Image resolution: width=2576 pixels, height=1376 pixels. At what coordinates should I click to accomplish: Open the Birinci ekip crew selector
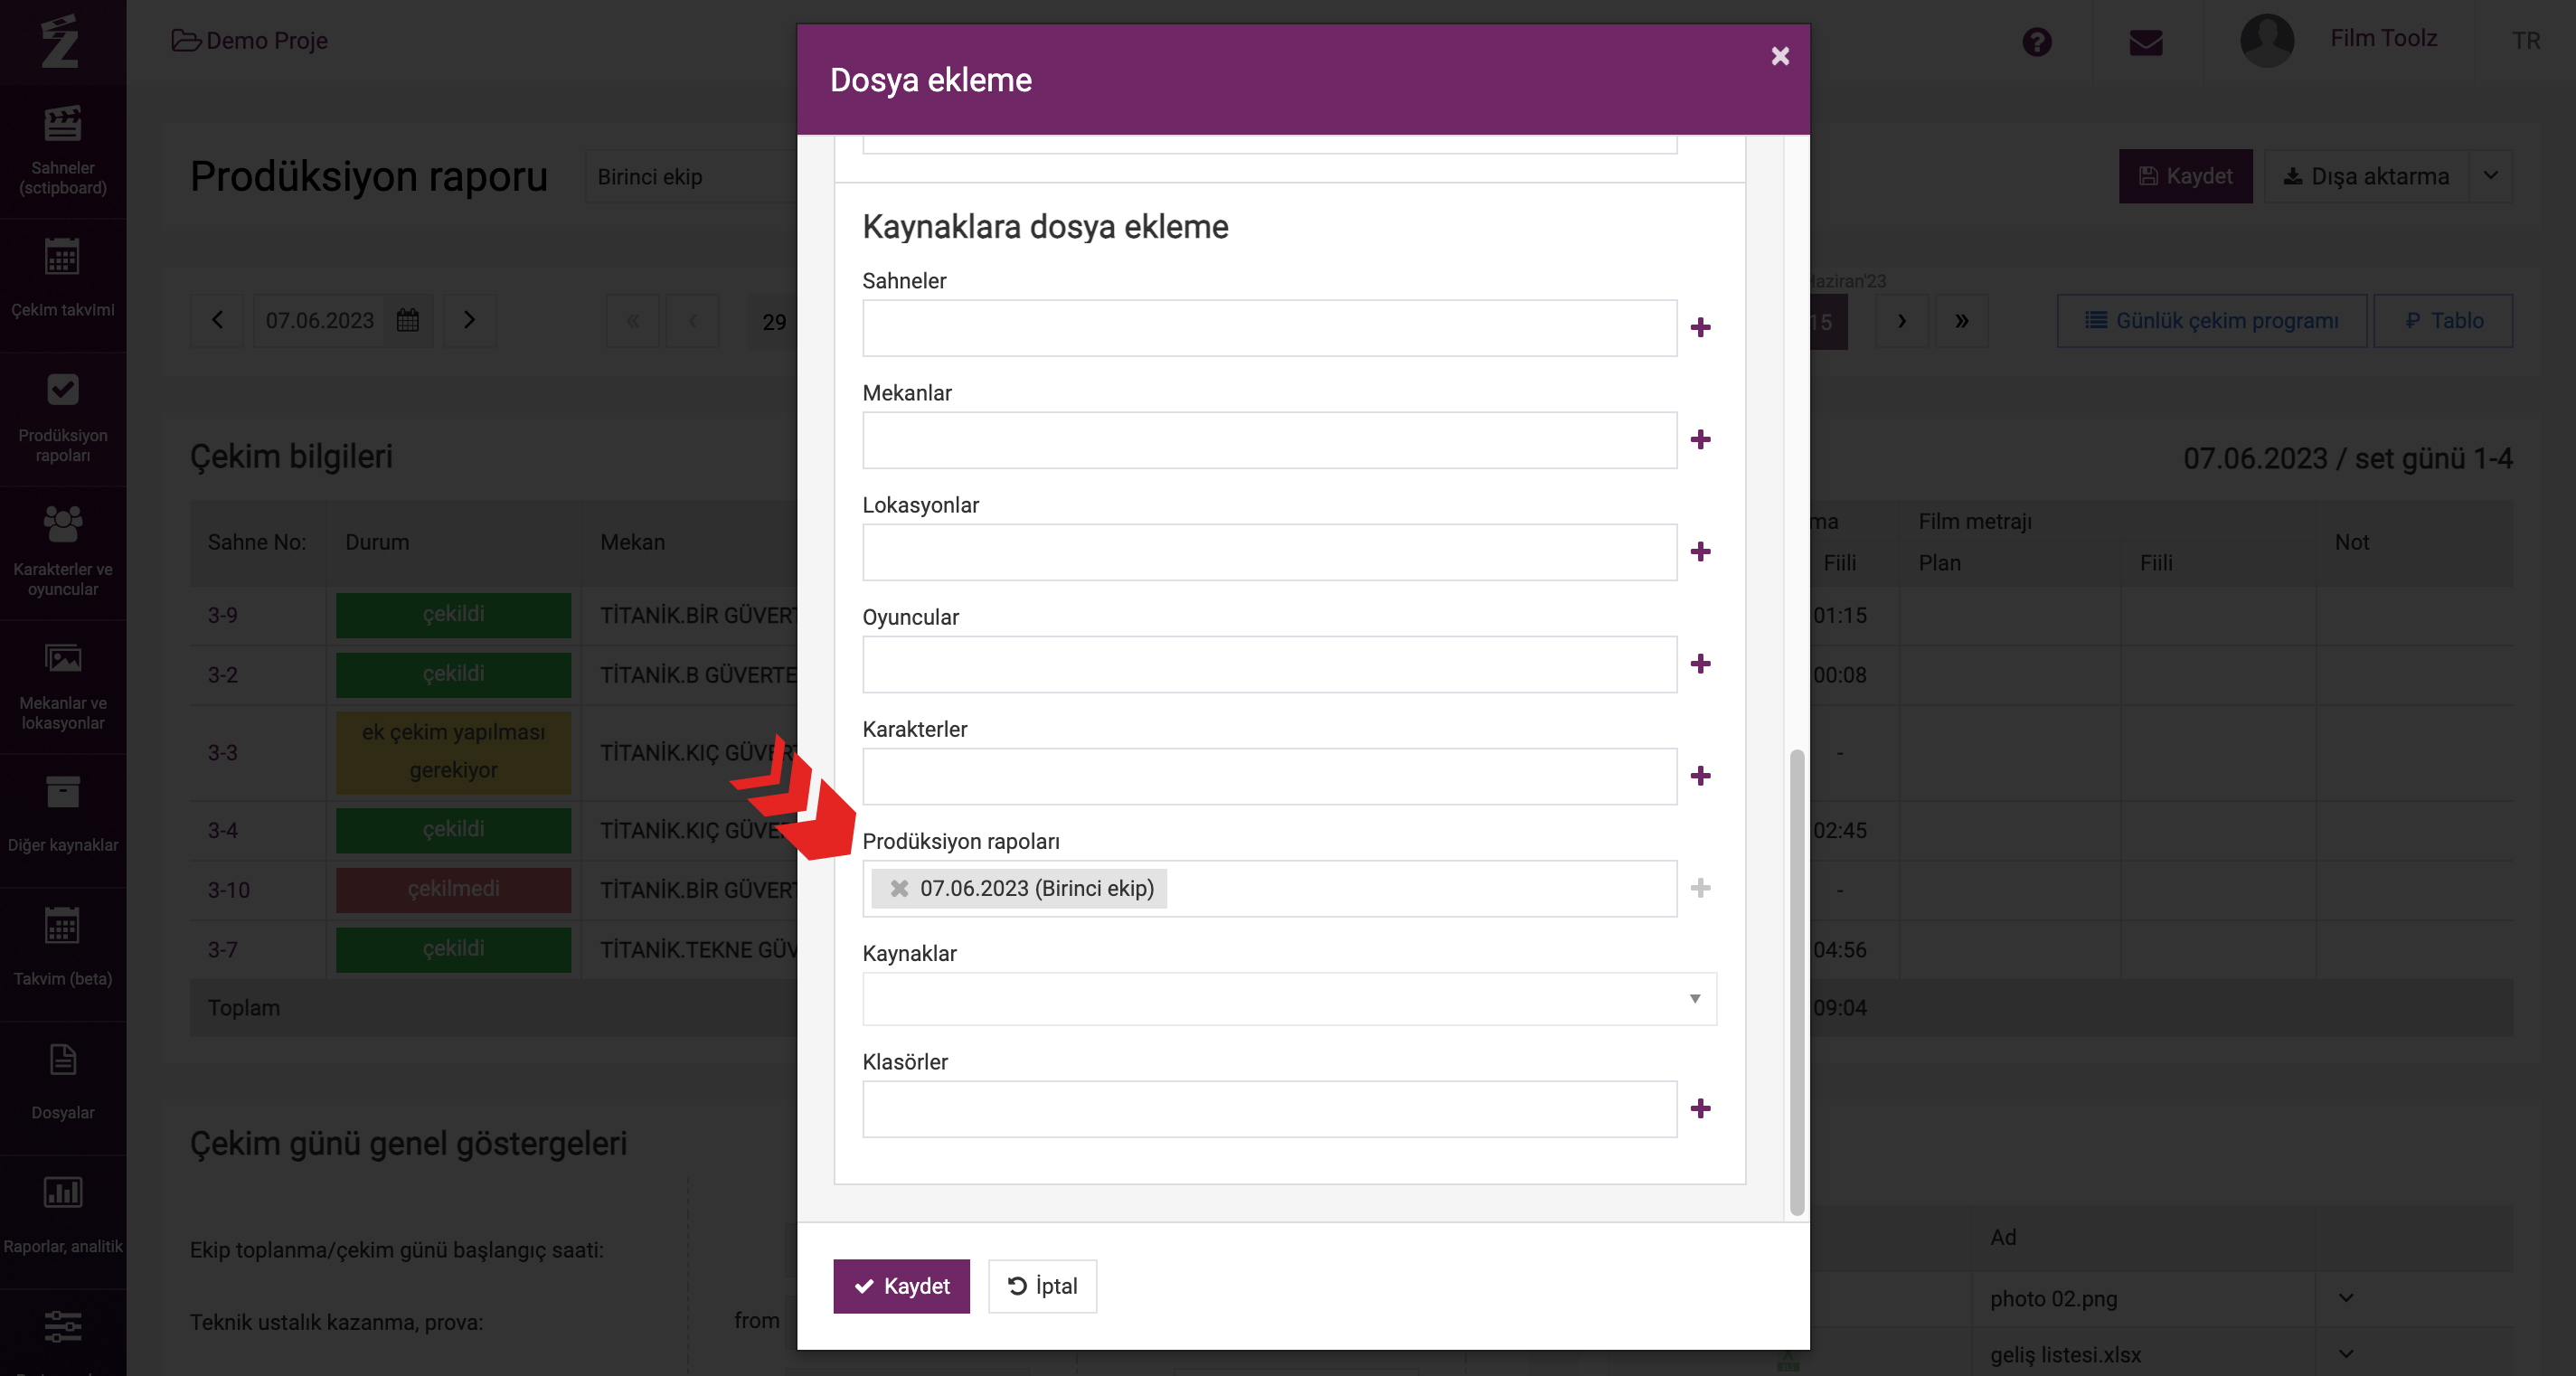(691, 177)
